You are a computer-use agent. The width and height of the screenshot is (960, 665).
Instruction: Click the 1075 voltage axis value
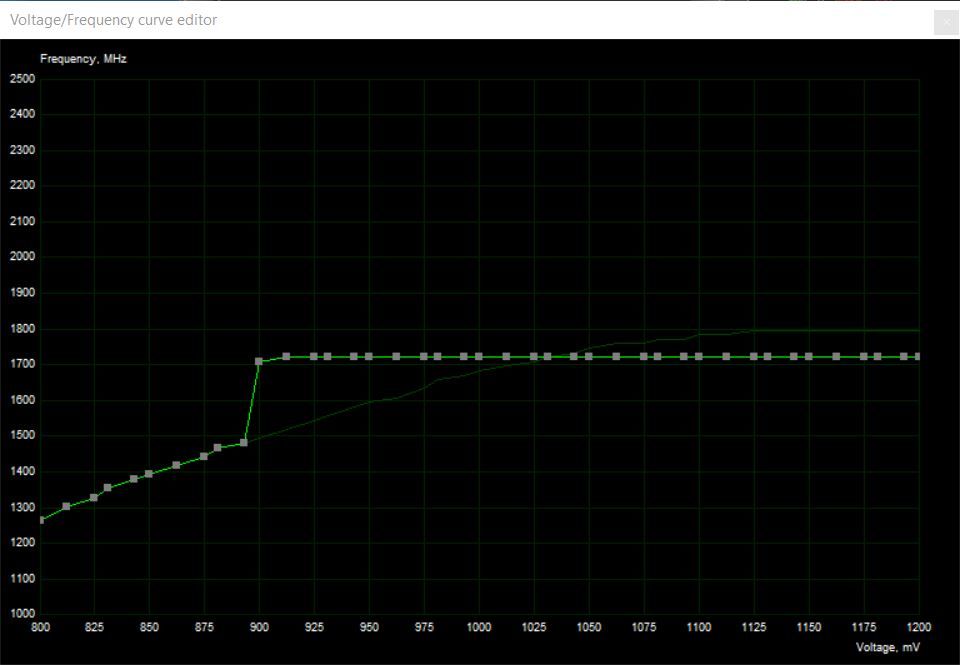tap(644, 627)
